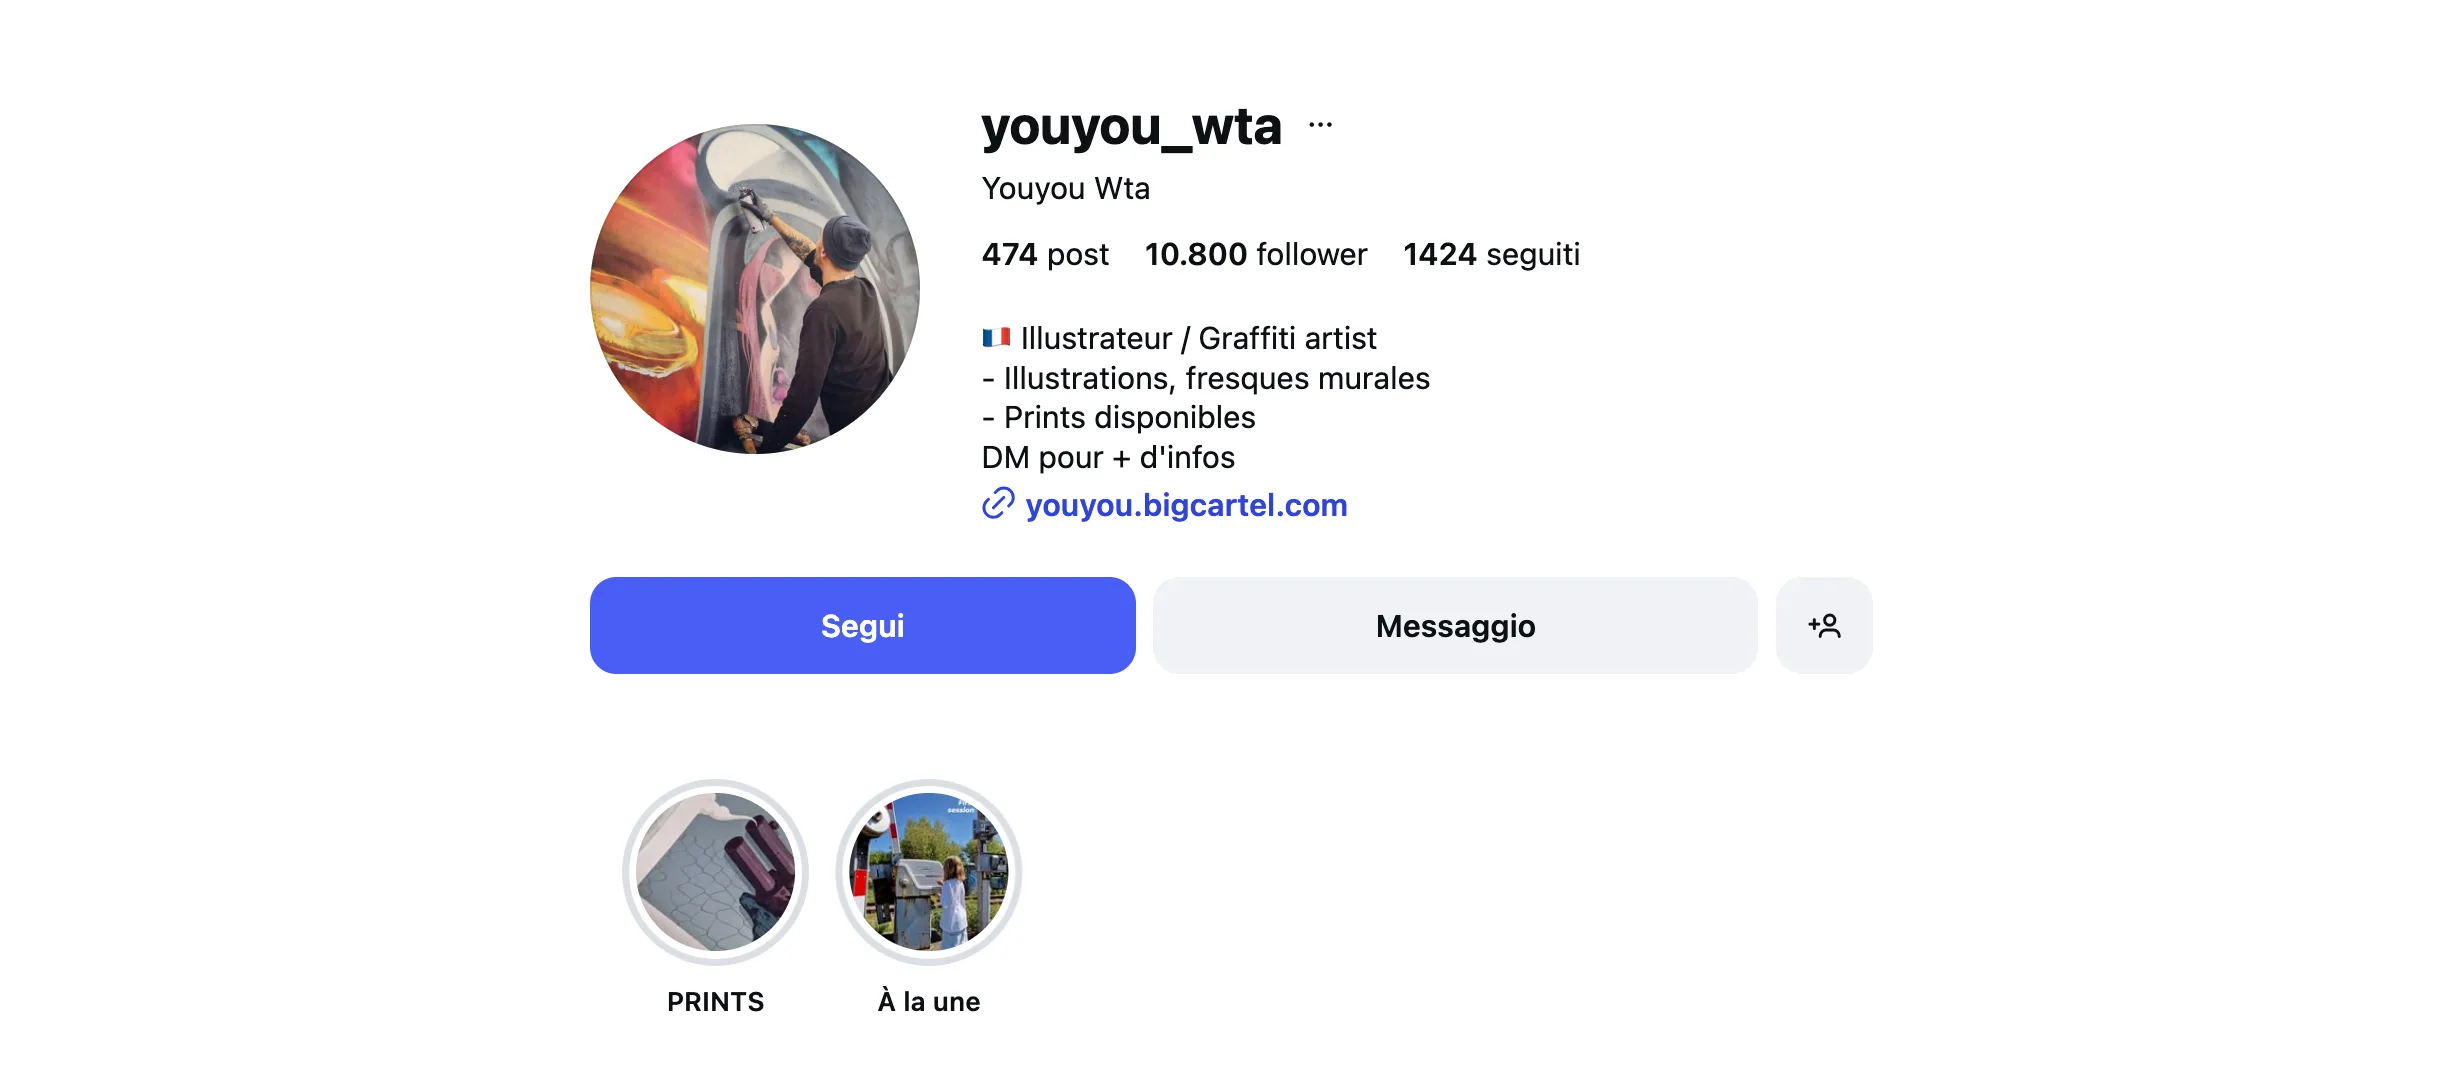Open the youyou_wta profile picture
Screen dimensions: 2456x1078
pyautogui.click(x=755, y=289)
